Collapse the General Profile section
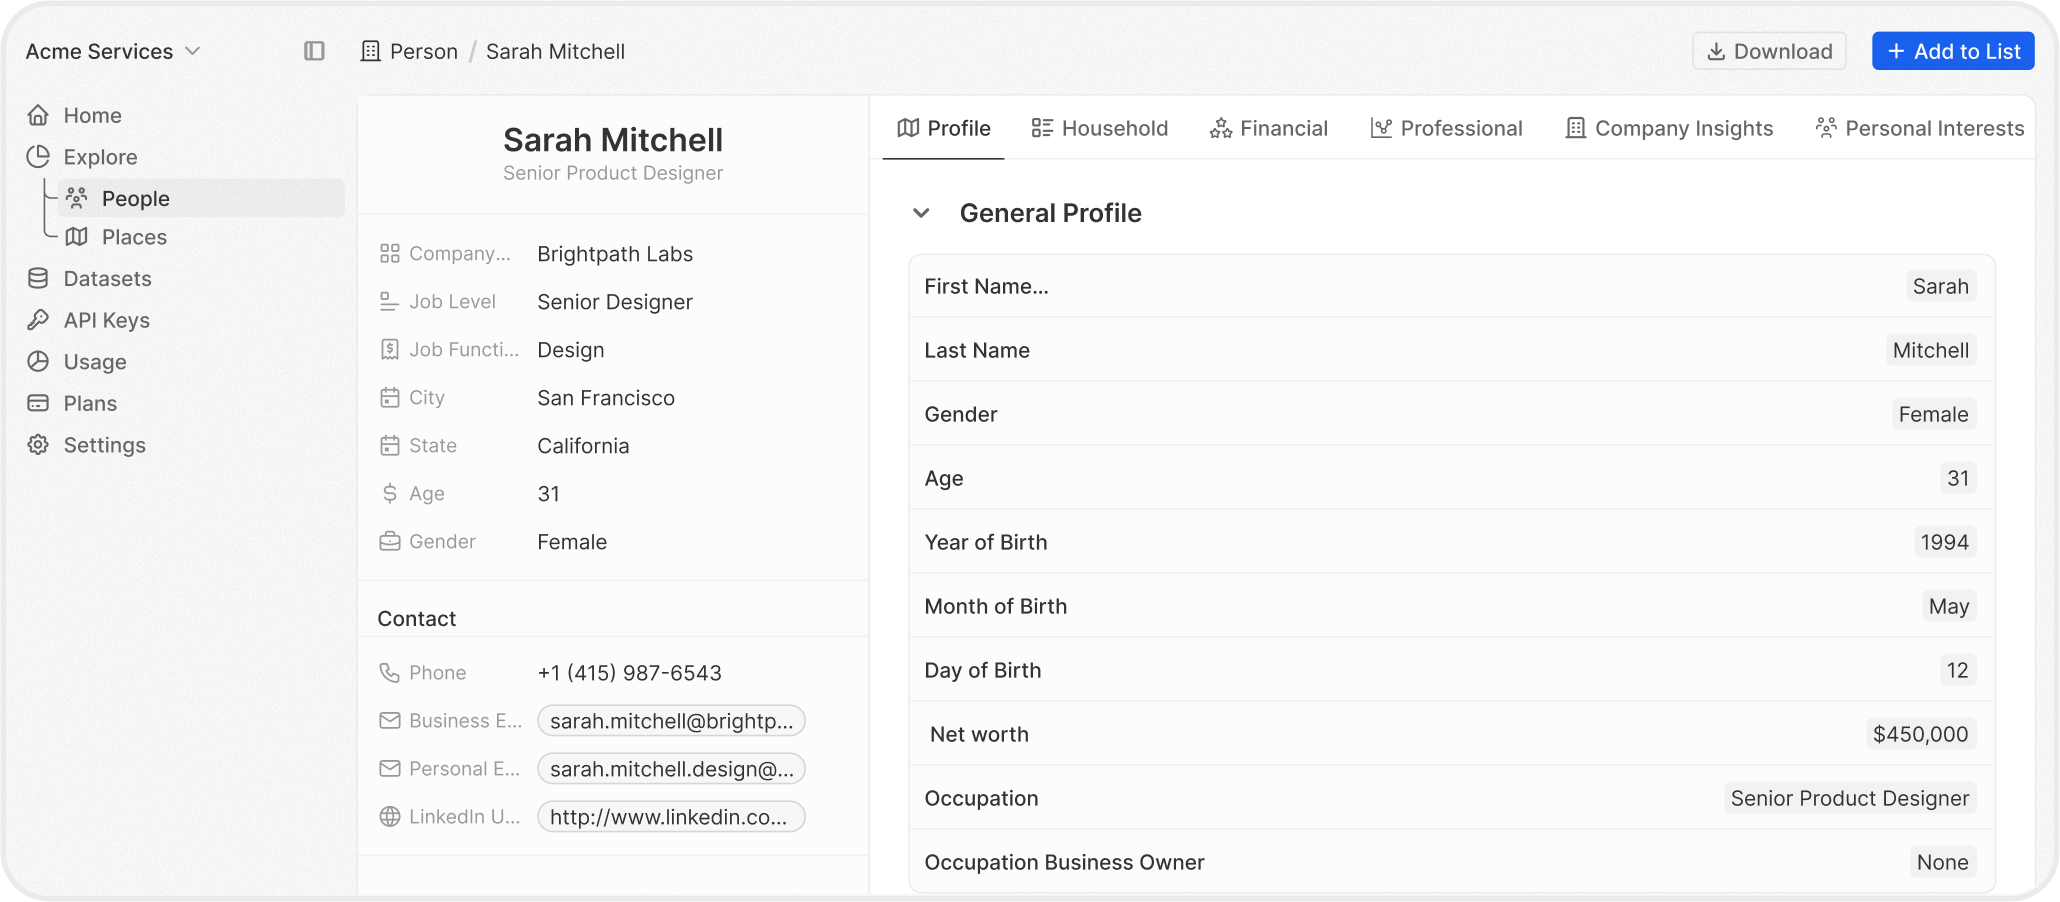Screen dimensions: 2060x902 (921, 213)
